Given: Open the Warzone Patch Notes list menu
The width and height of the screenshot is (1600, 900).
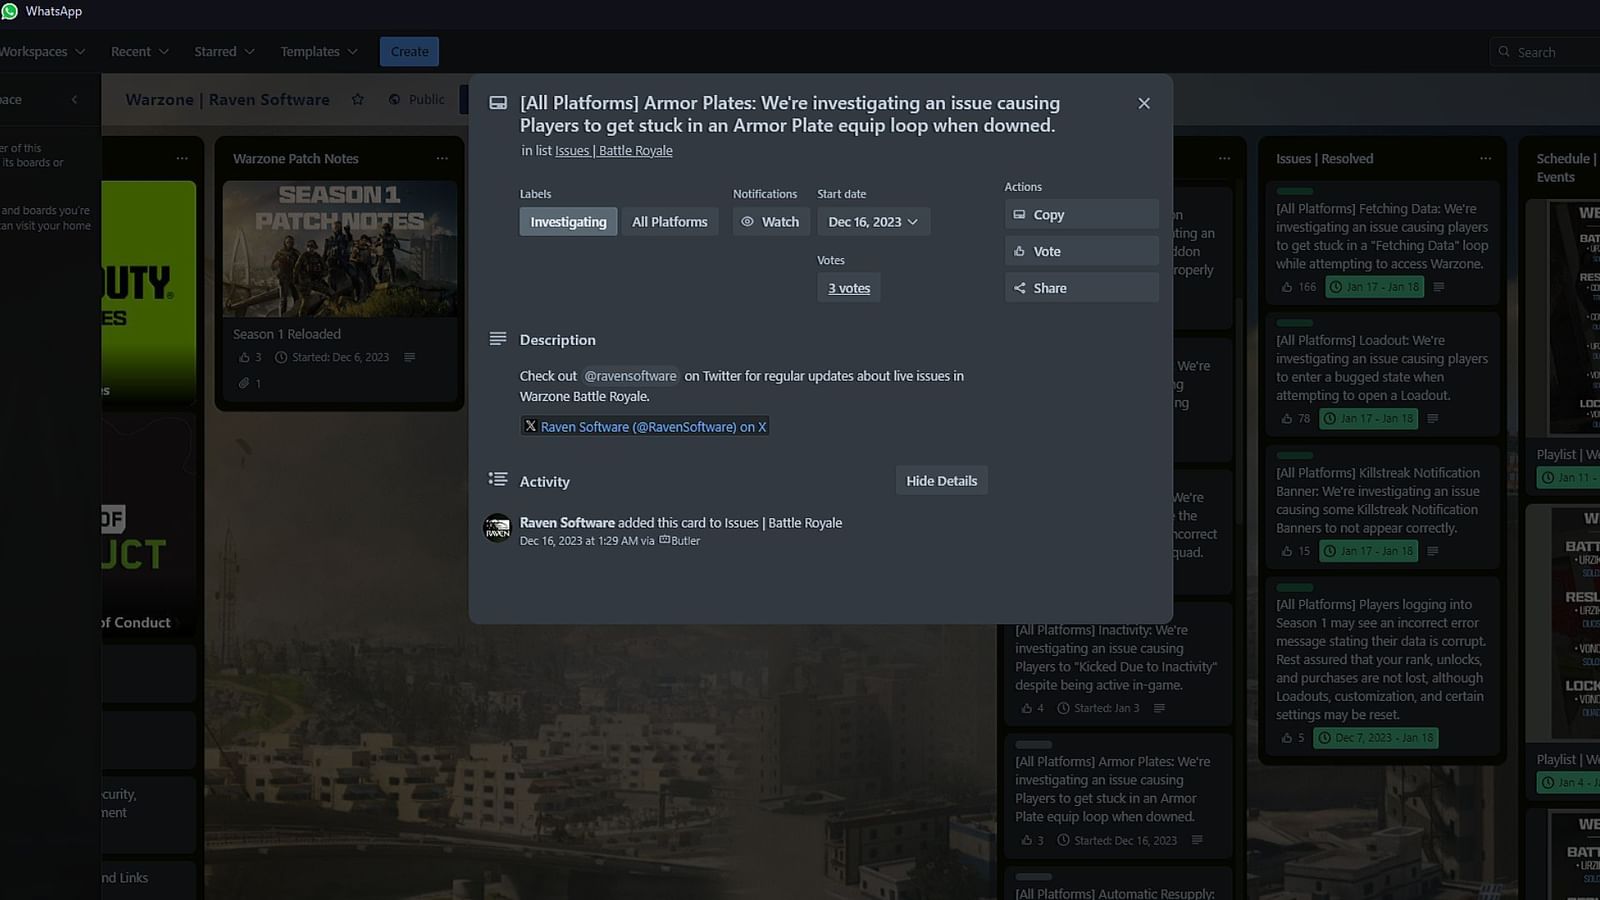Looking at the screenshot, I should [443, 158].
